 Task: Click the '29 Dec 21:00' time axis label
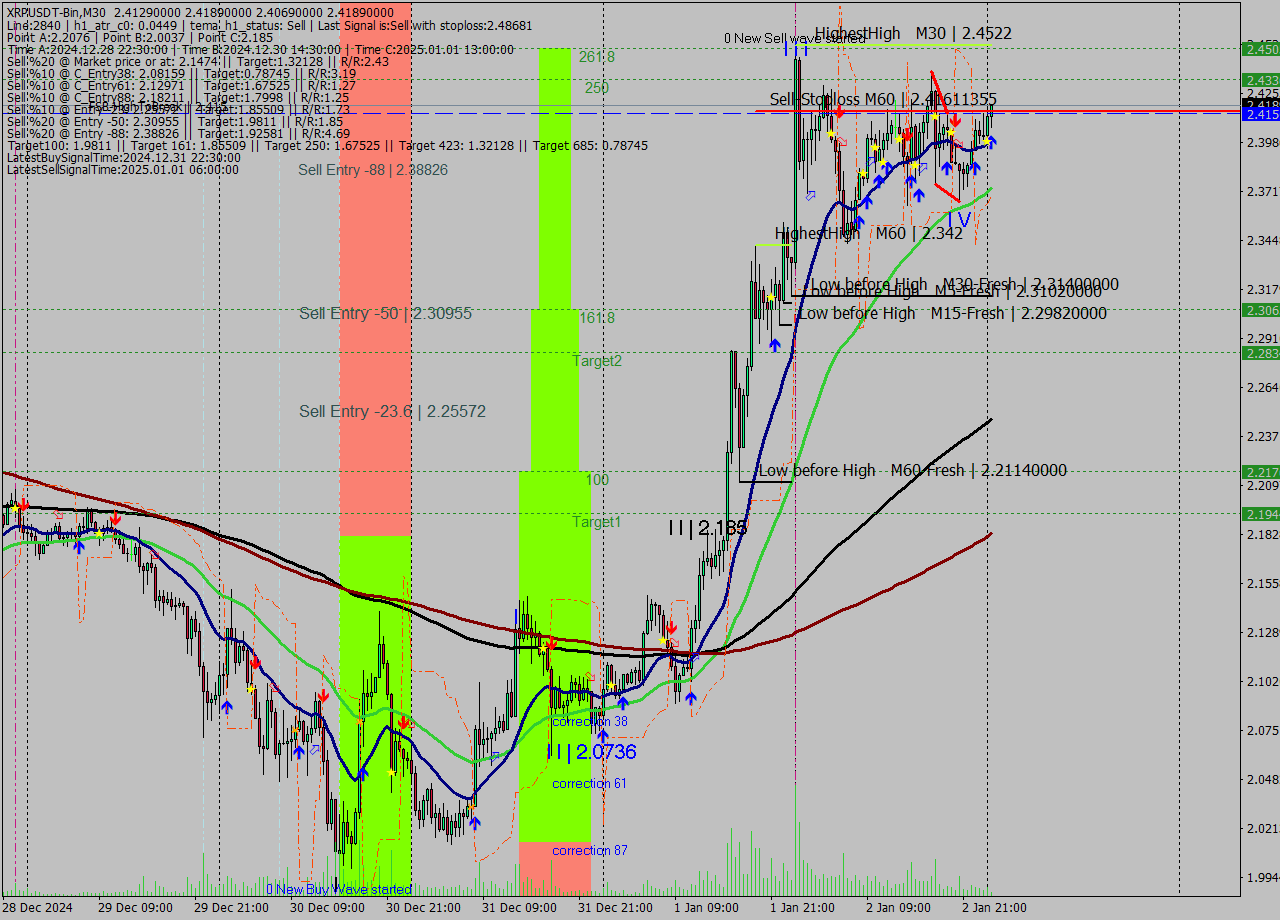point(229,908)
